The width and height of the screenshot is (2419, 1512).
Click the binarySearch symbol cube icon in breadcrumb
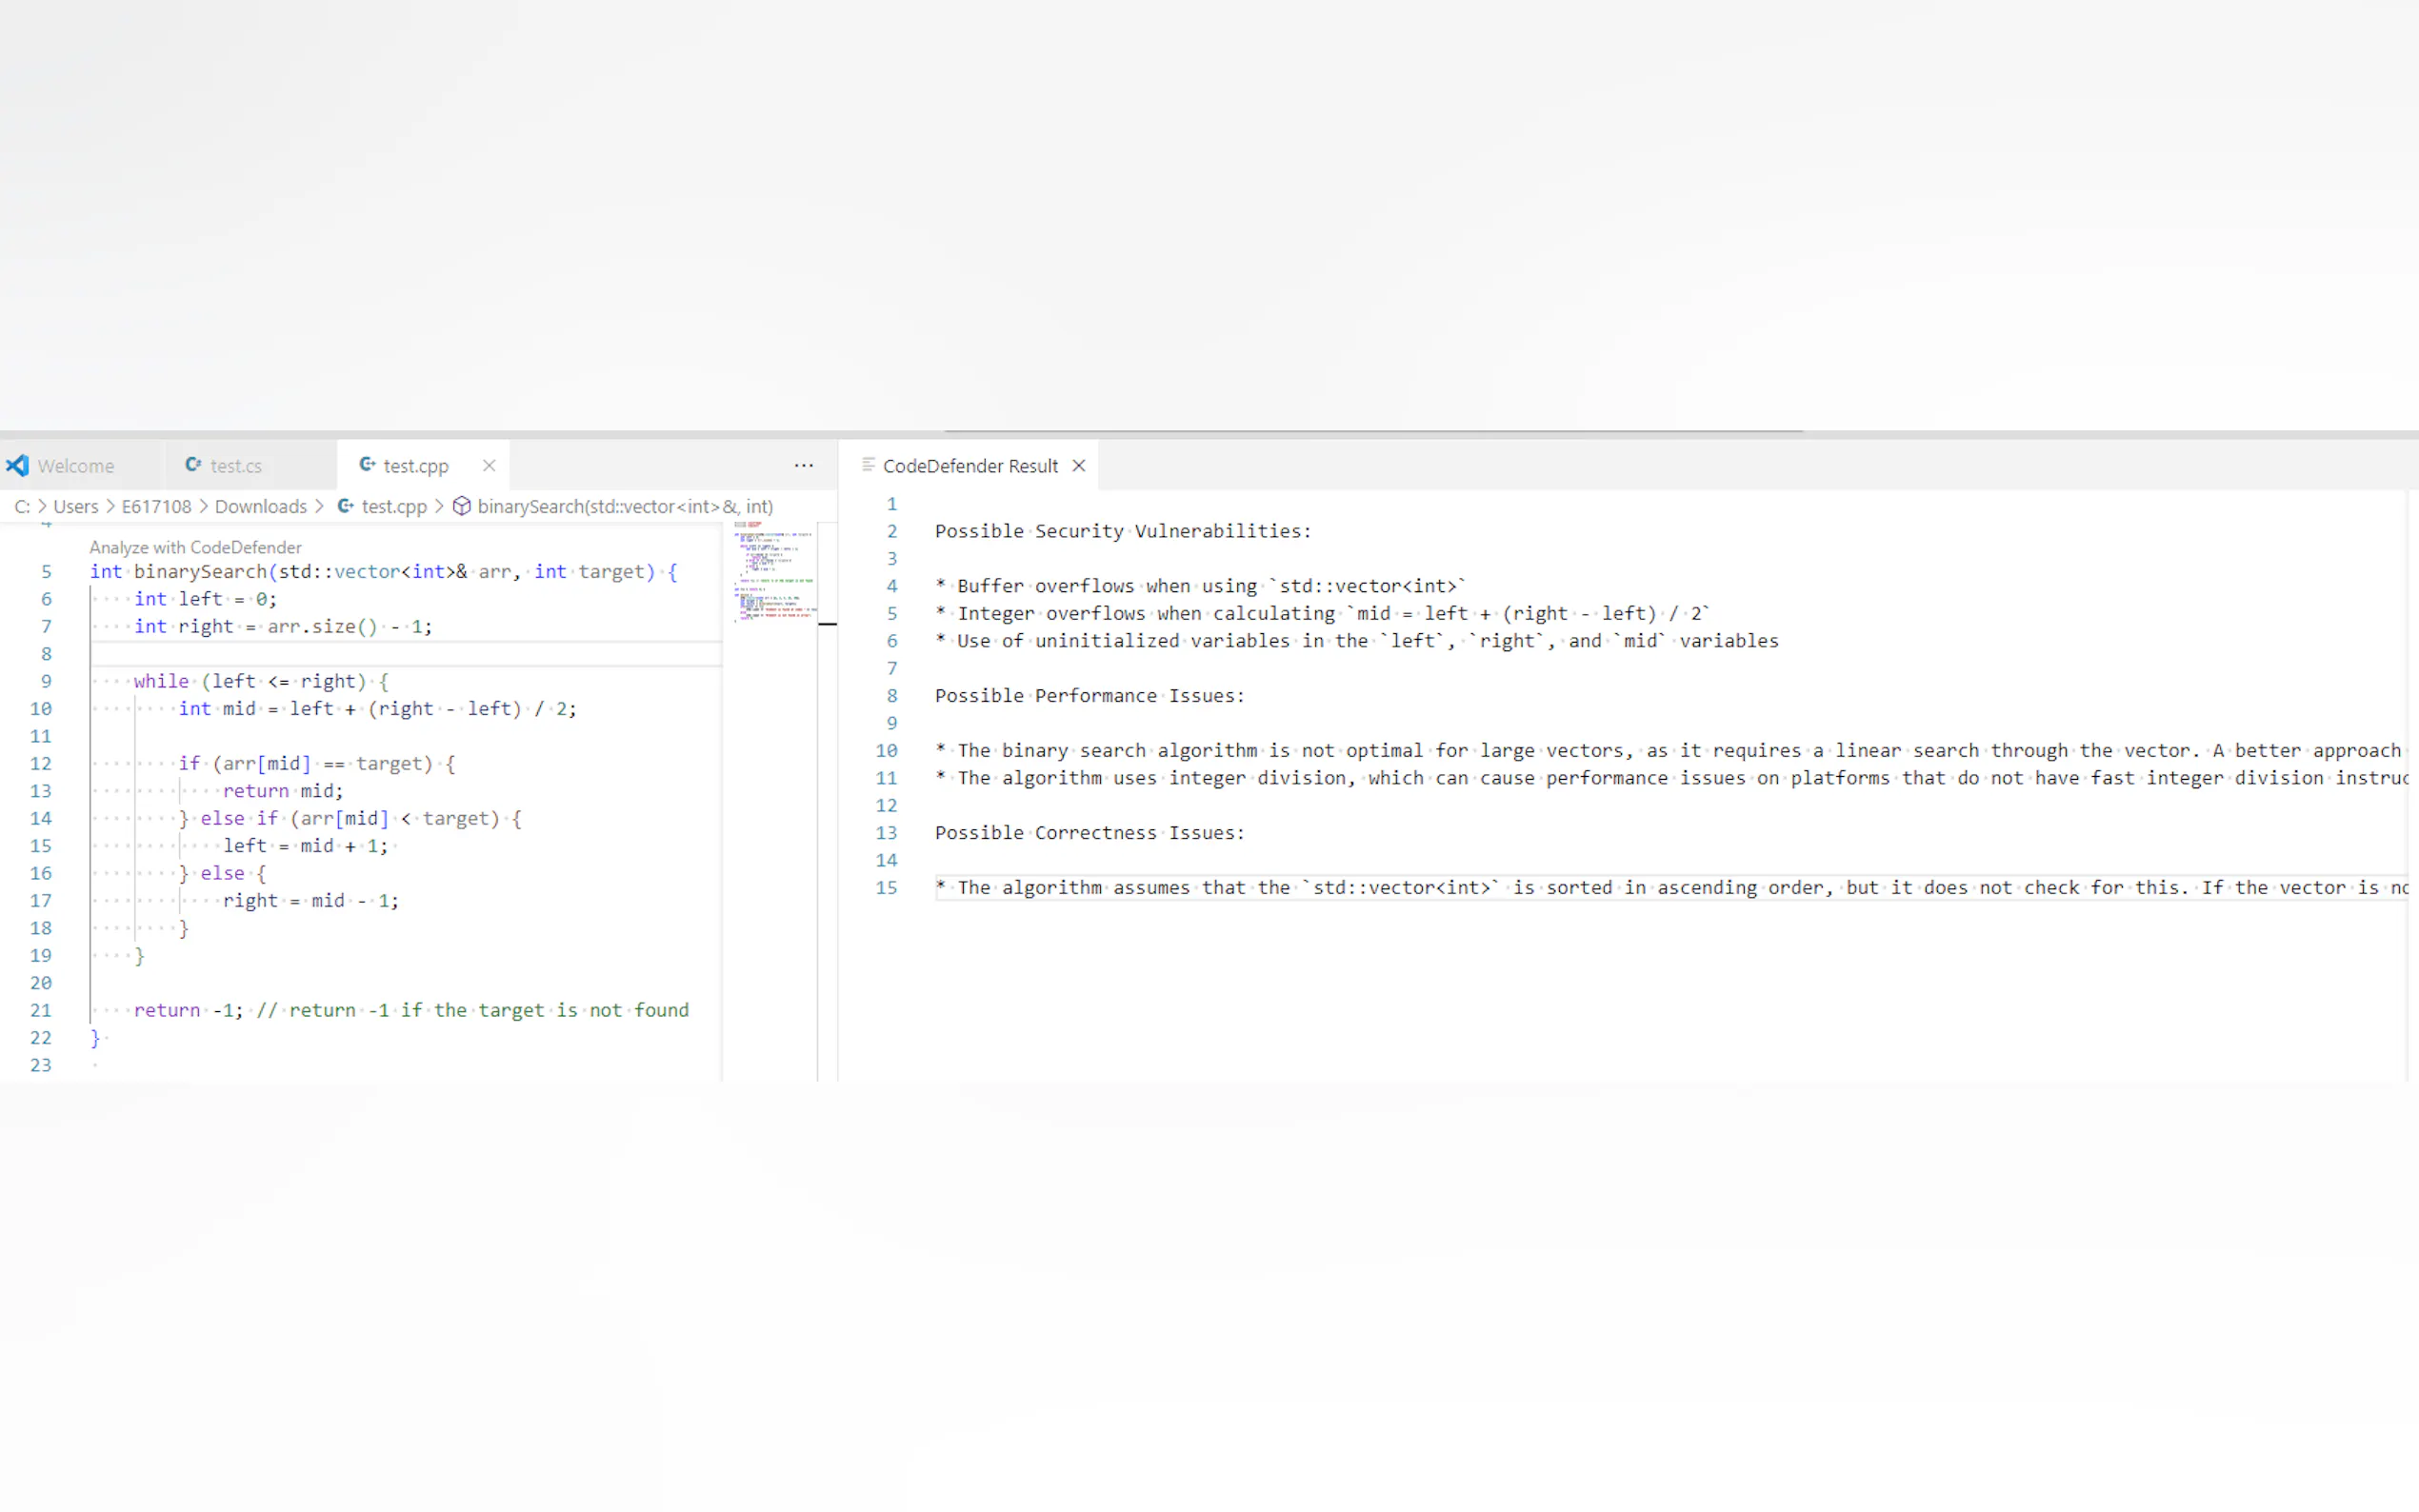pos(461,506)
